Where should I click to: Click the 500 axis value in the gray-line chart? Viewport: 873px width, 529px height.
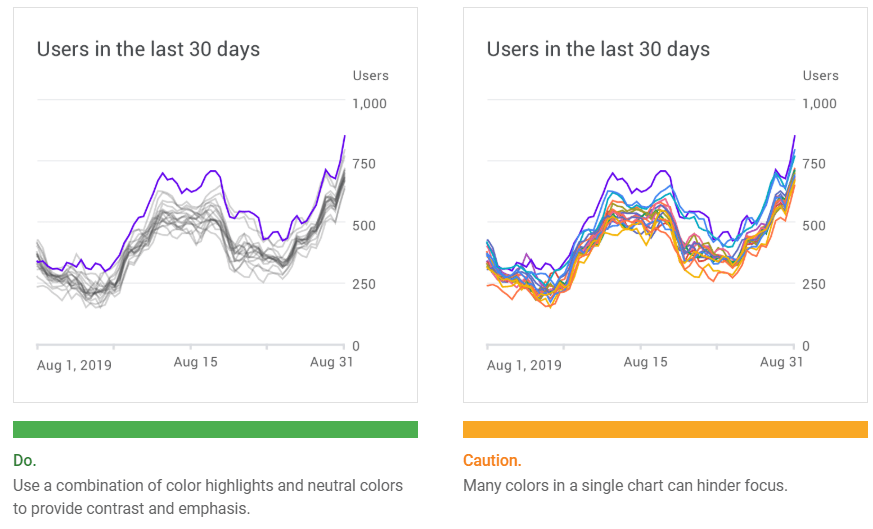365,225
